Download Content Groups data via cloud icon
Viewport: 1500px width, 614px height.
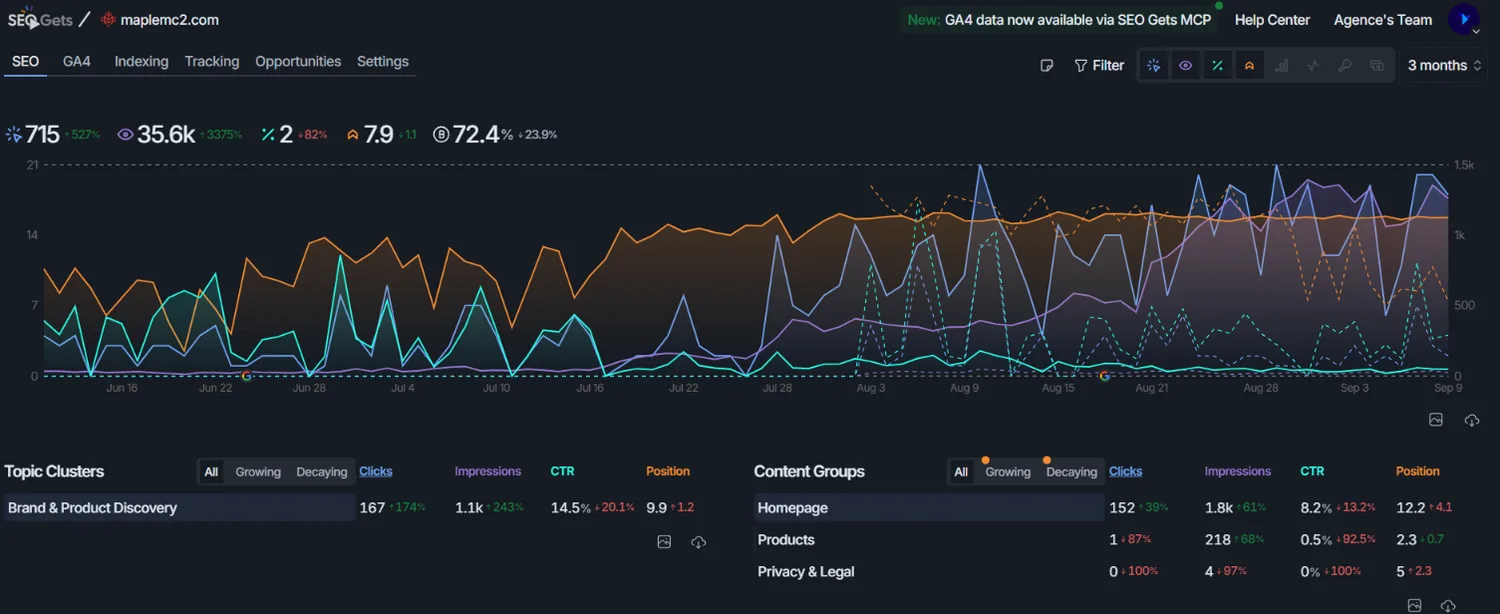pos(1449,606)
